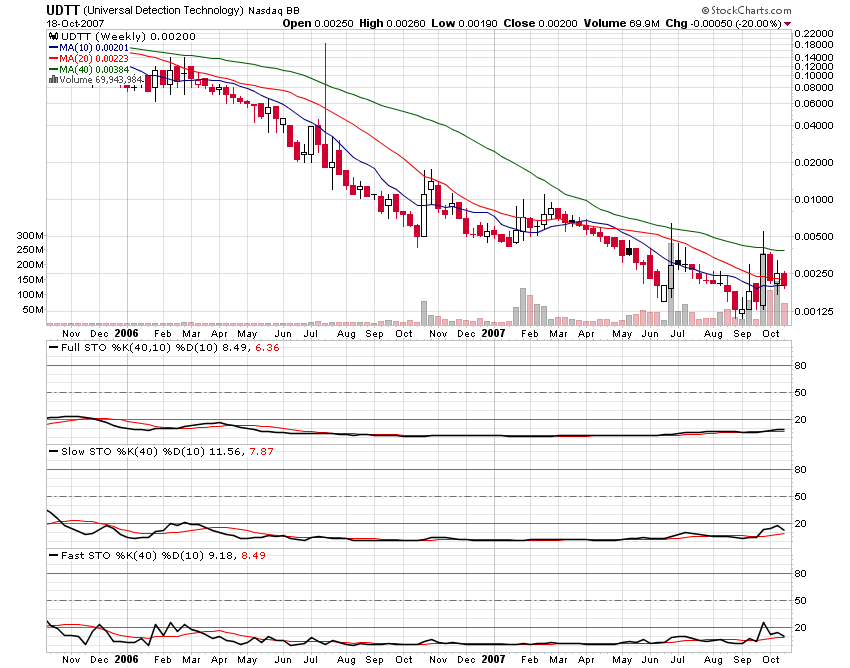850x668 pixels.
Task: Click the UDTT ticker symbol title
Action: click(63, 10)
